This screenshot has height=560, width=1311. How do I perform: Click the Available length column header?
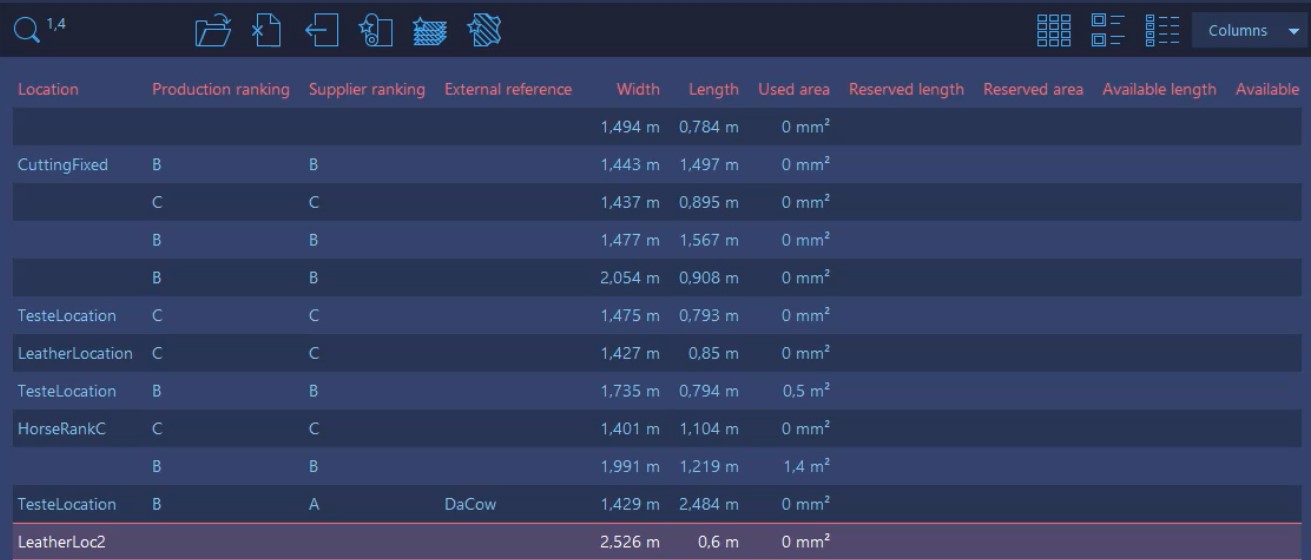(1160, 89)
